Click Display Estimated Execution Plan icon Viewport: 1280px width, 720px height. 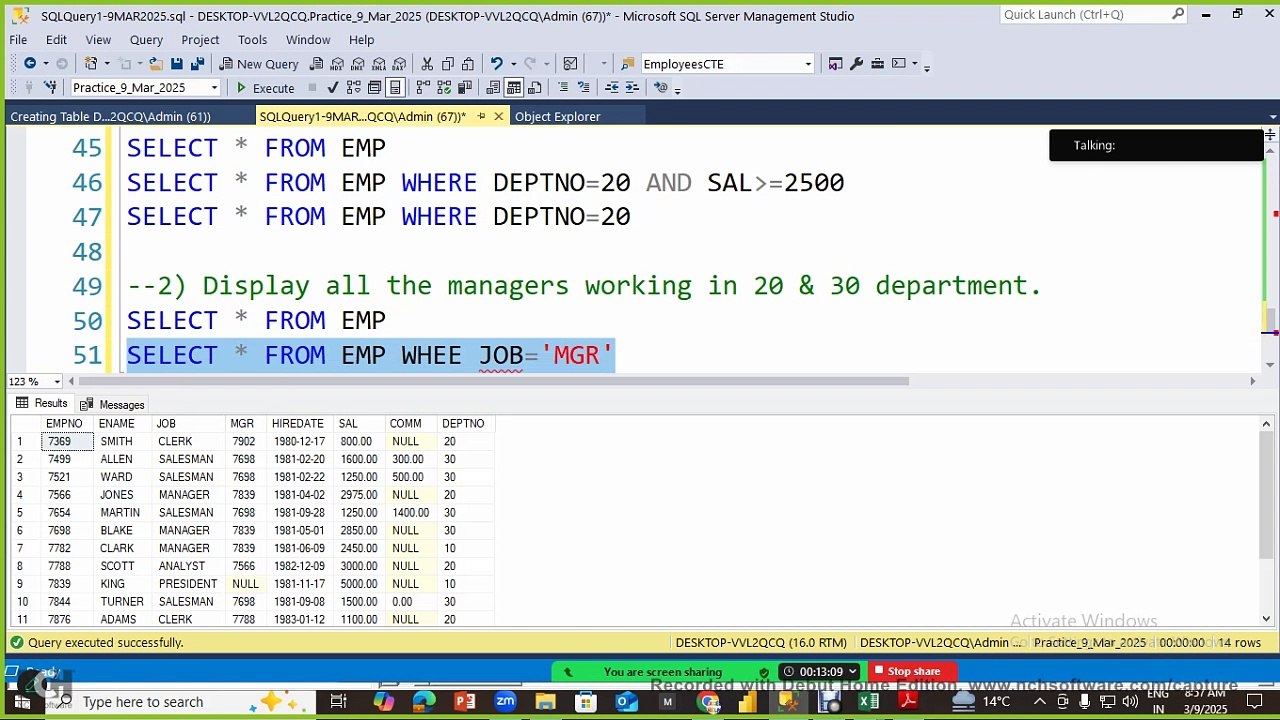353,87
